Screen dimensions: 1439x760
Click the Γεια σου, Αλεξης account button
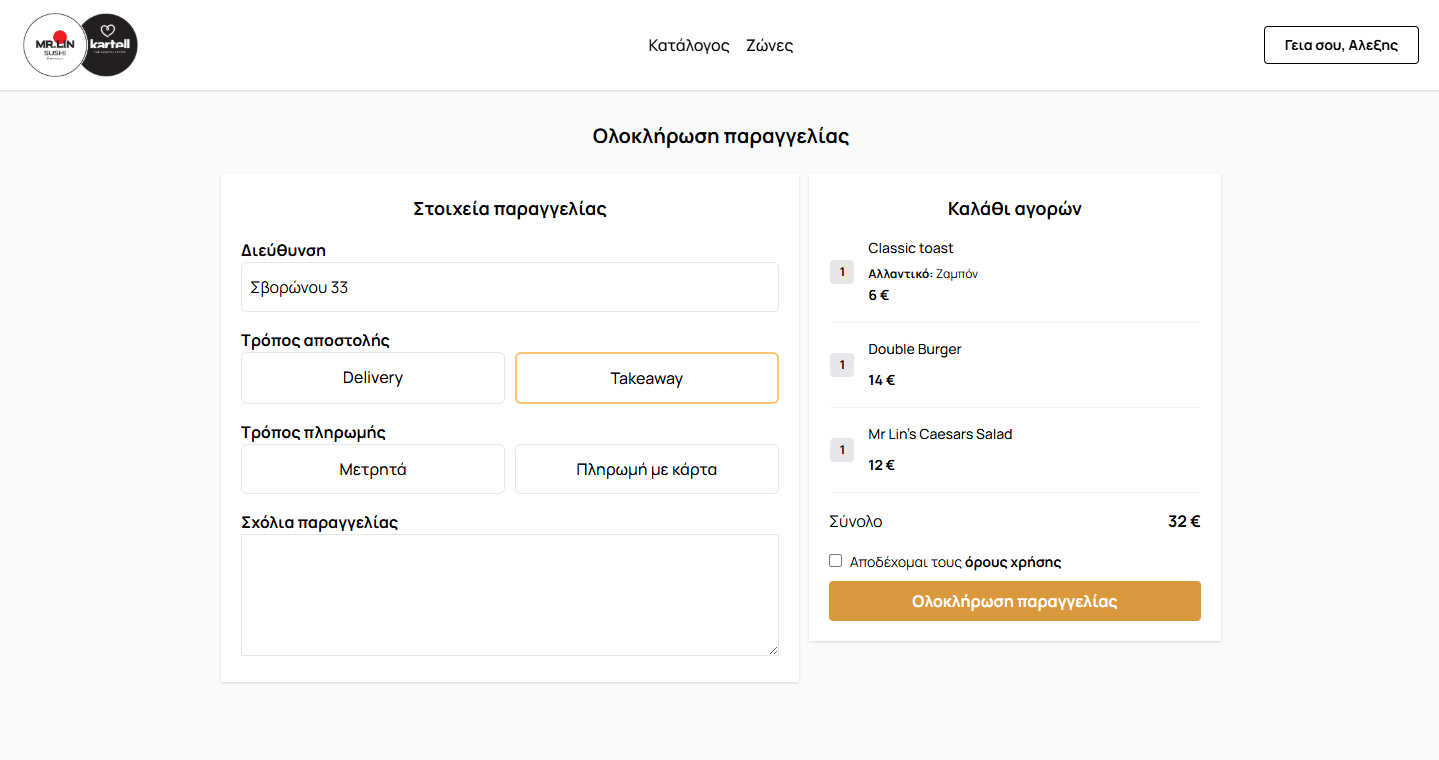point(1340,45)
